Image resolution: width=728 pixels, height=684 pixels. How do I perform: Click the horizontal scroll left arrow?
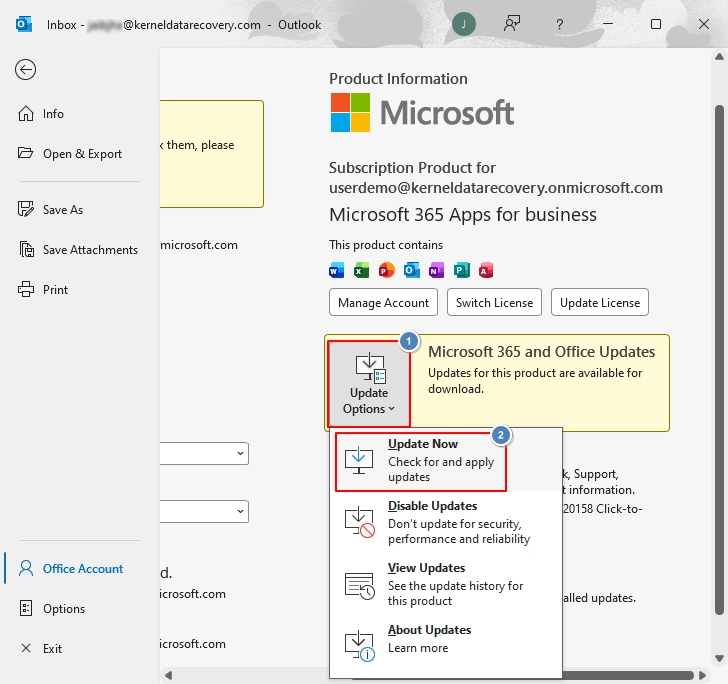[x=169, y=675]
